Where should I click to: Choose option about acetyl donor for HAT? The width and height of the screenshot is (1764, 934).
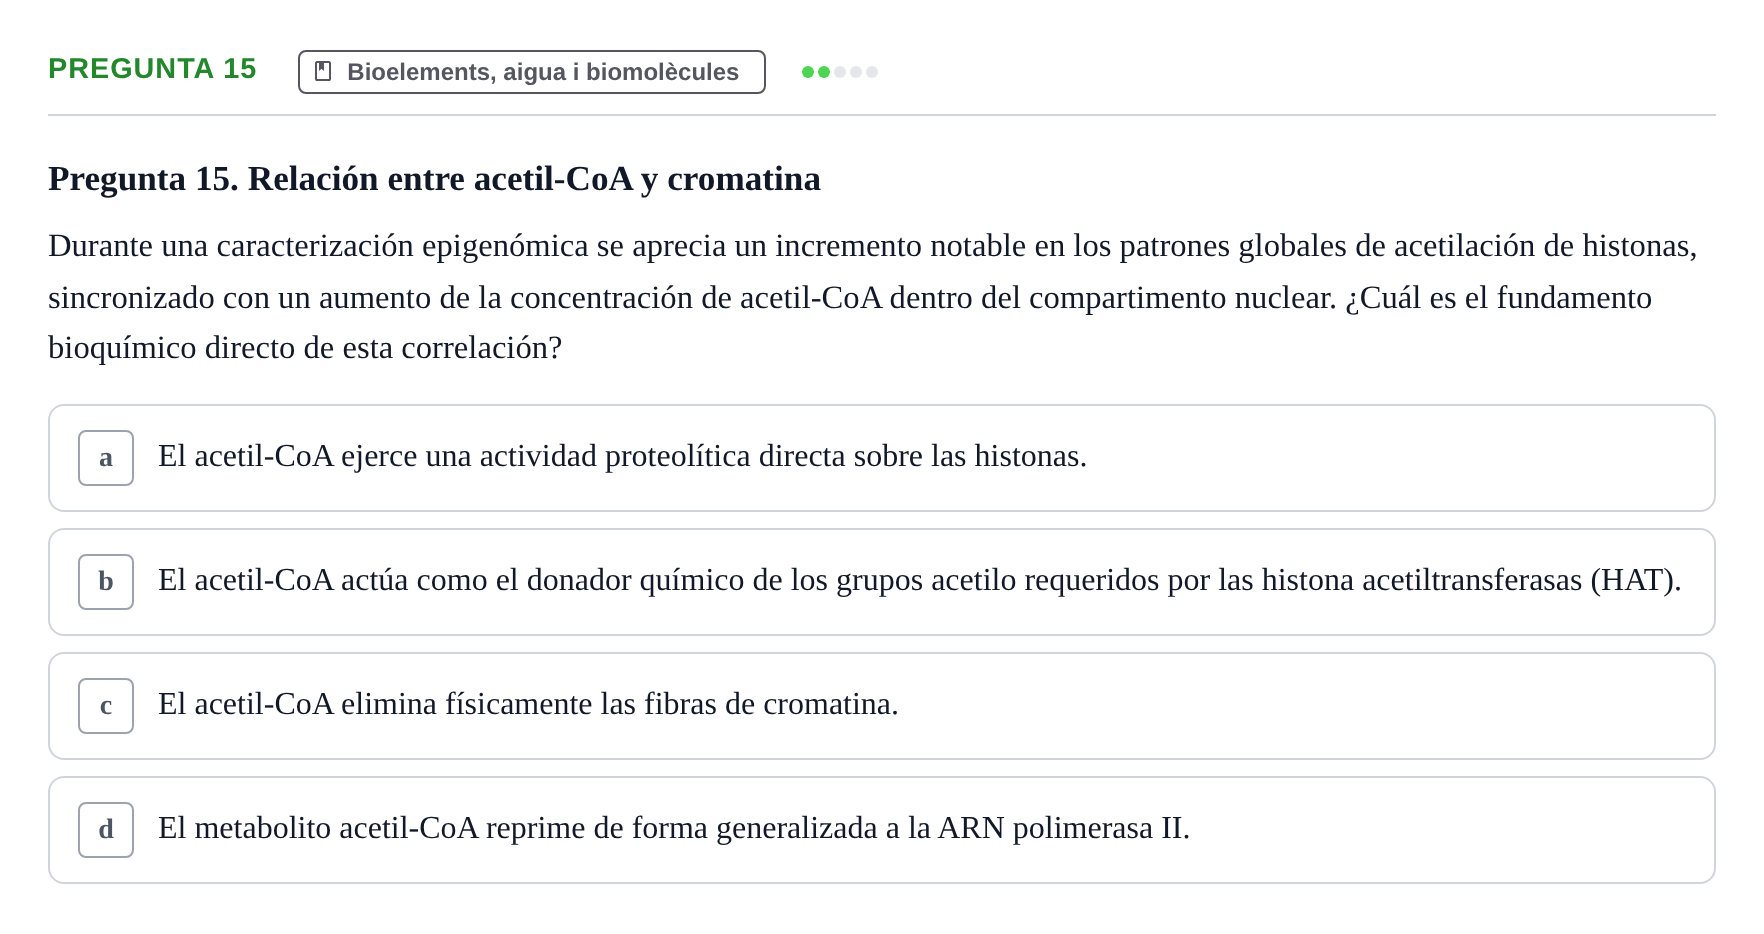pyautogui.click(x=882, y=582)
